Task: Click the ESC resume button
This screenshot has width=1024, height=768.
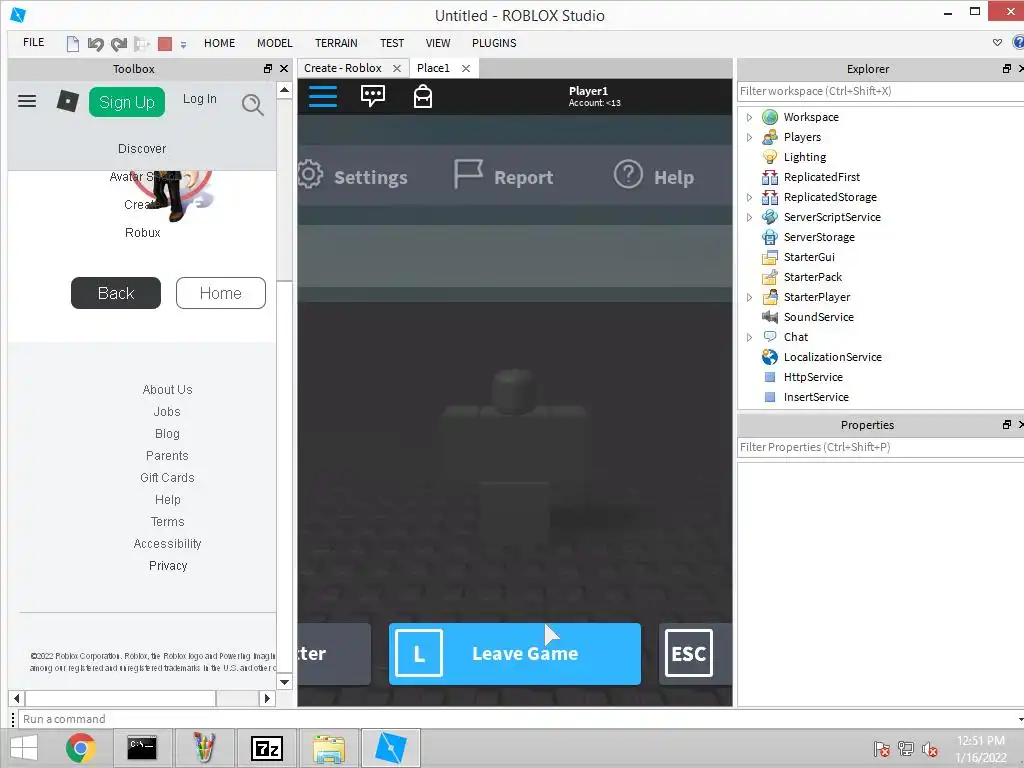Action: click(x=695, y=654)
